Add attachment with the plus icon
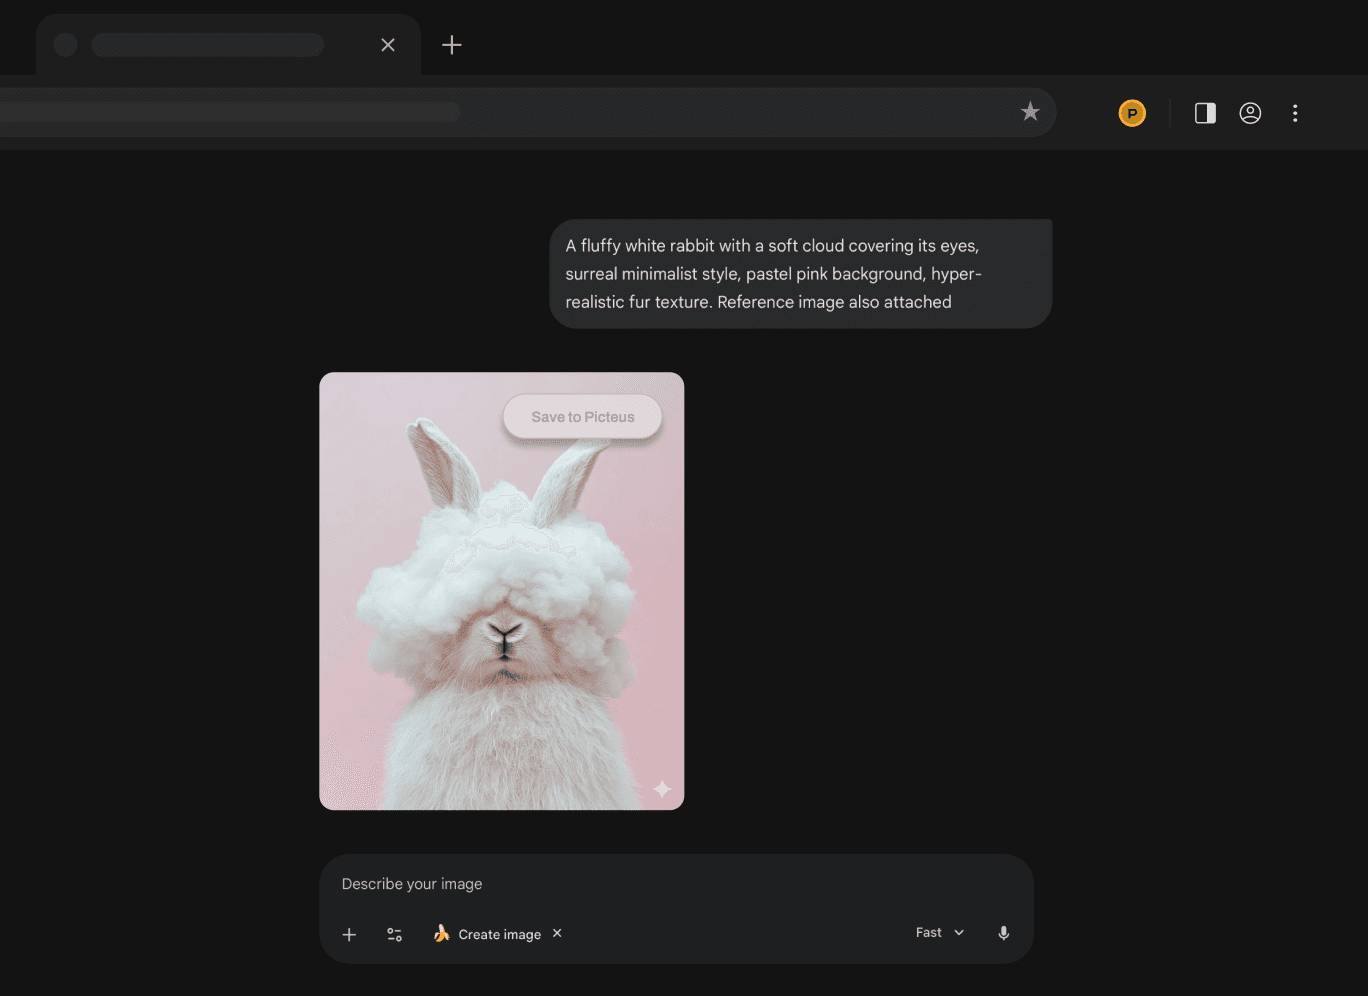 click(x=349, y=935)
